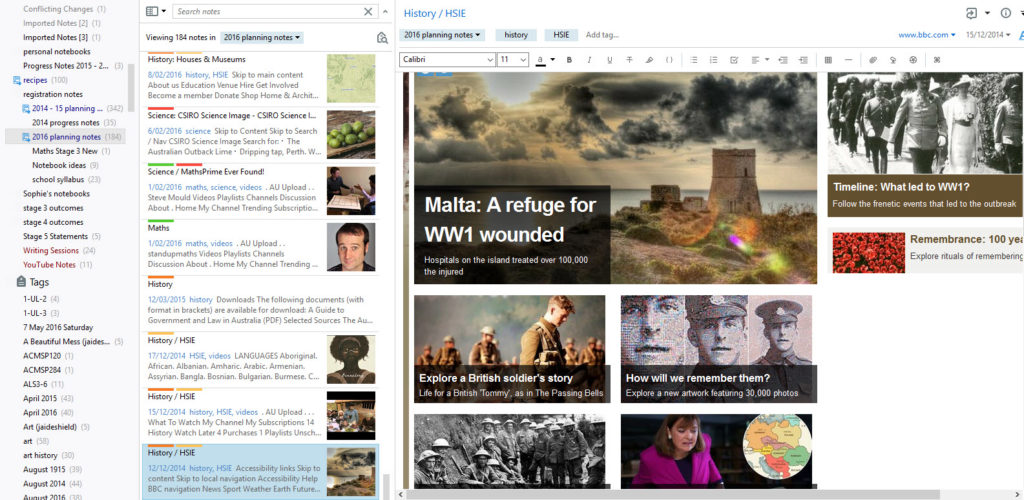Click the note info icon
This screenshot has height=500, width=1024.
coord(1006,13)
